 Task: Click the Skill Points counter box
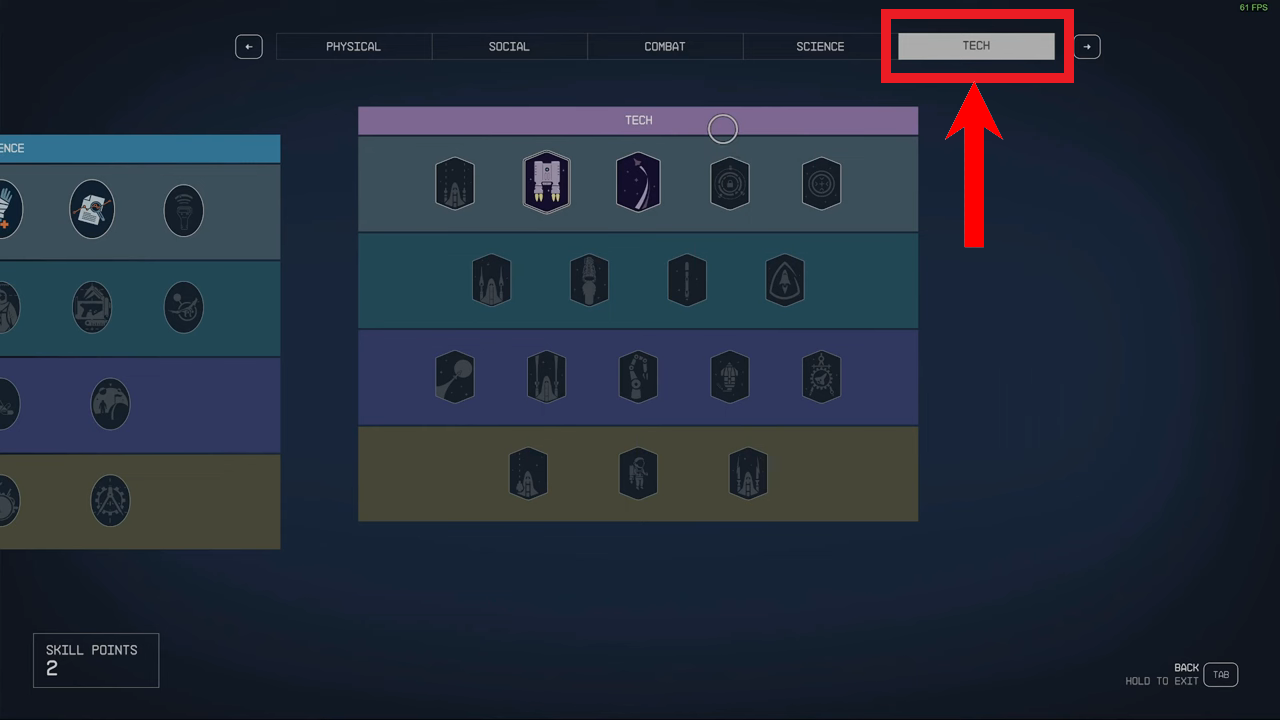tap(96, 660)
